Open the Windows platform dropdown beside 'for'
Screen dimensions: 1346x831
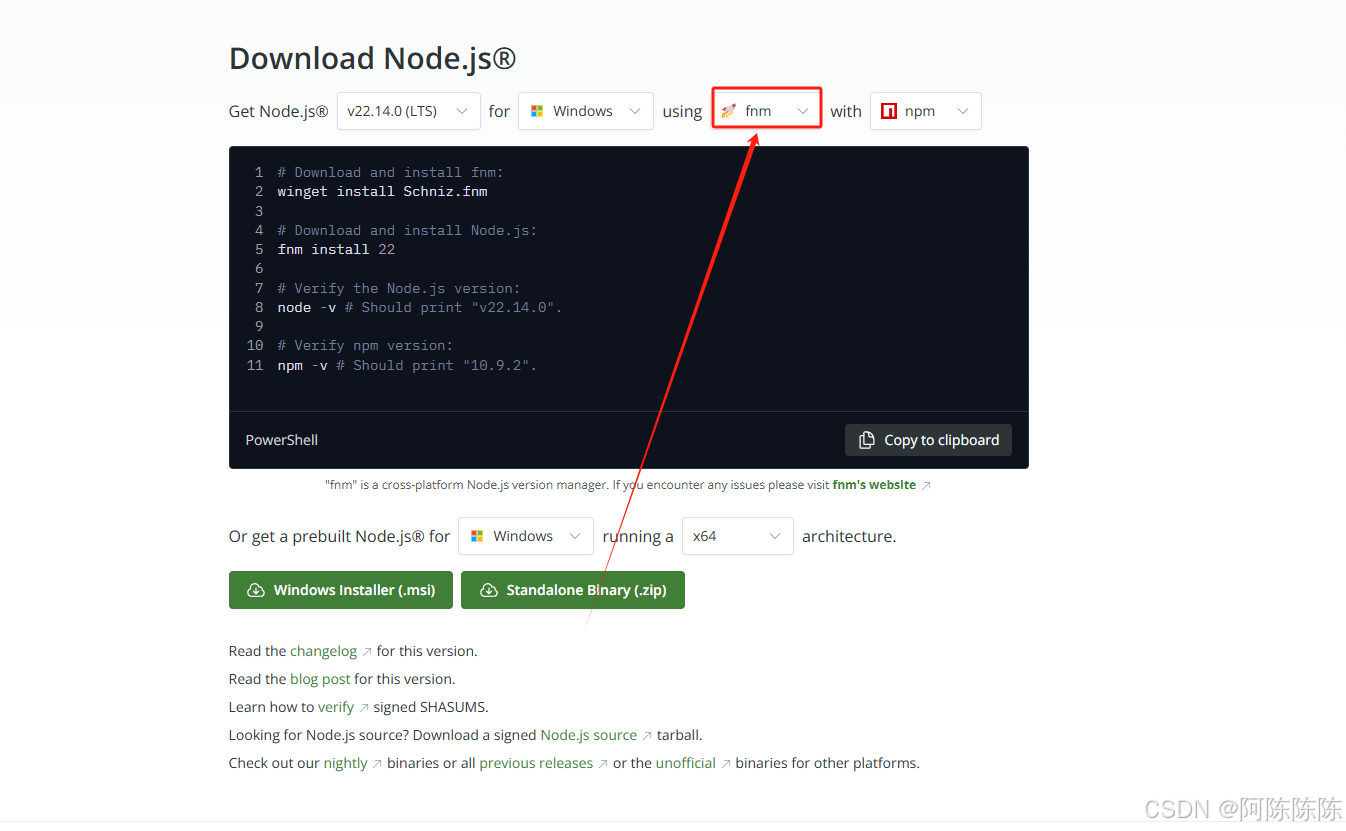(586, 111)
